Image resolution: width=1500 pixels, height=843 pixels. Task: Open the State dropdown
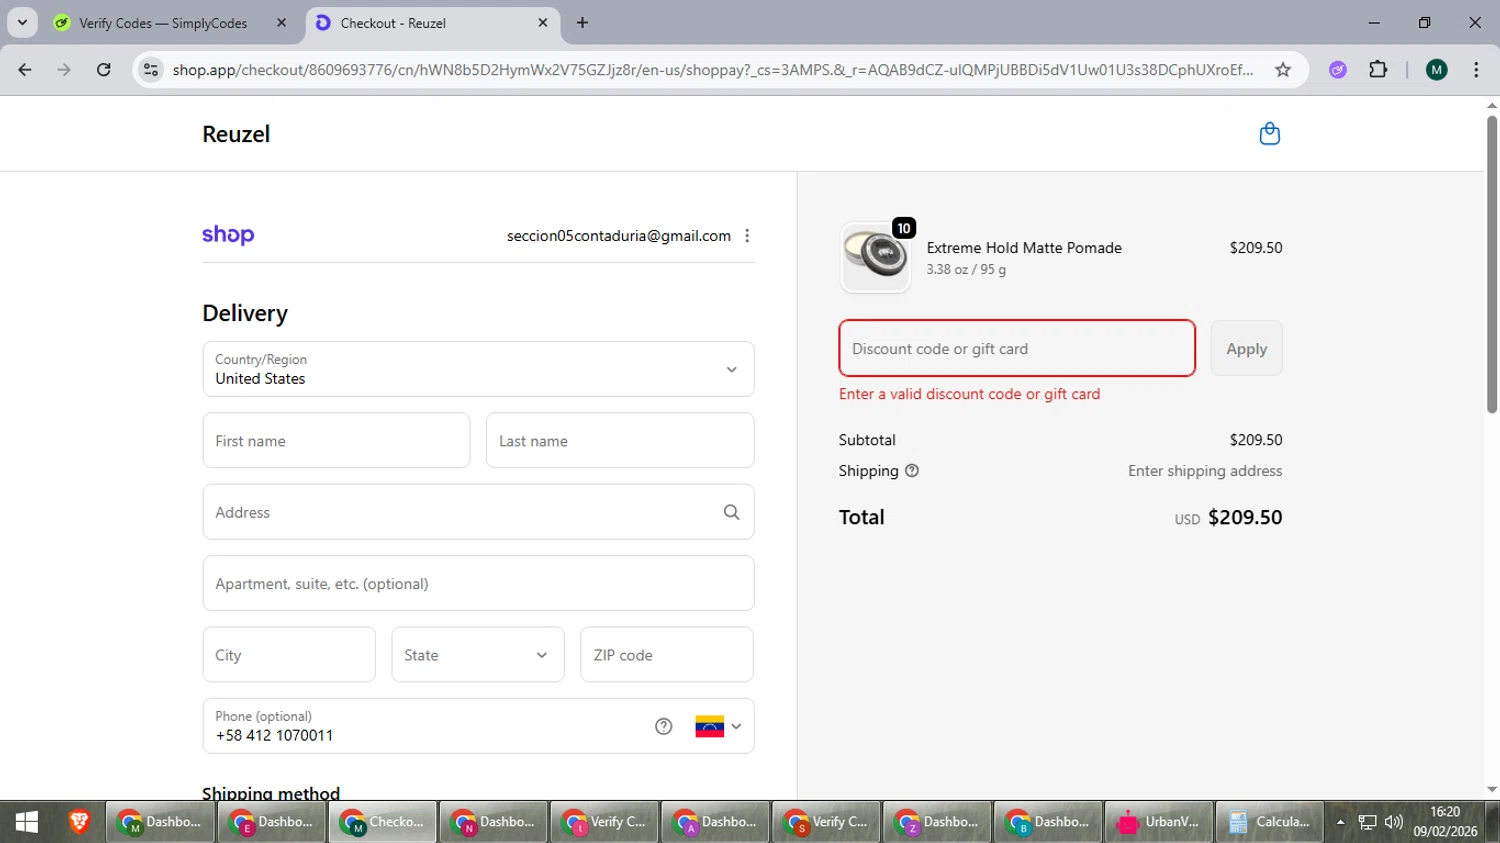coord(478,655)
